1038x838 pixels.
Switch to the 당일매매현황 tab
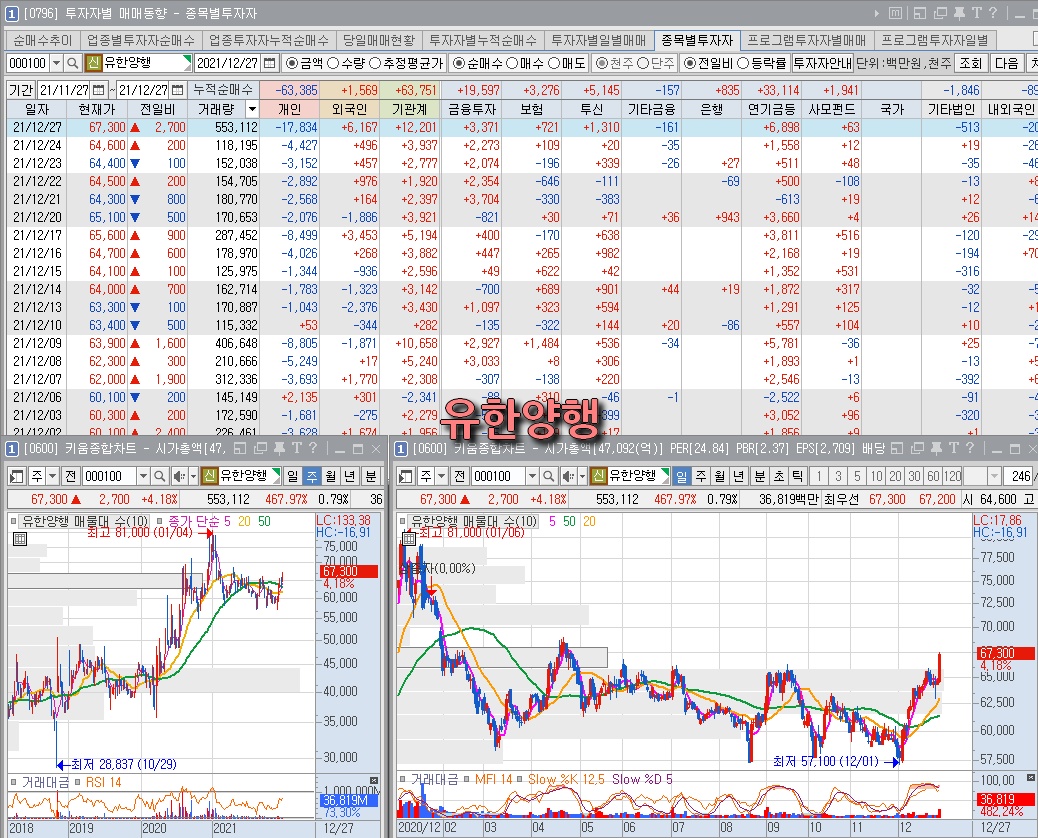tap(379, 40)
